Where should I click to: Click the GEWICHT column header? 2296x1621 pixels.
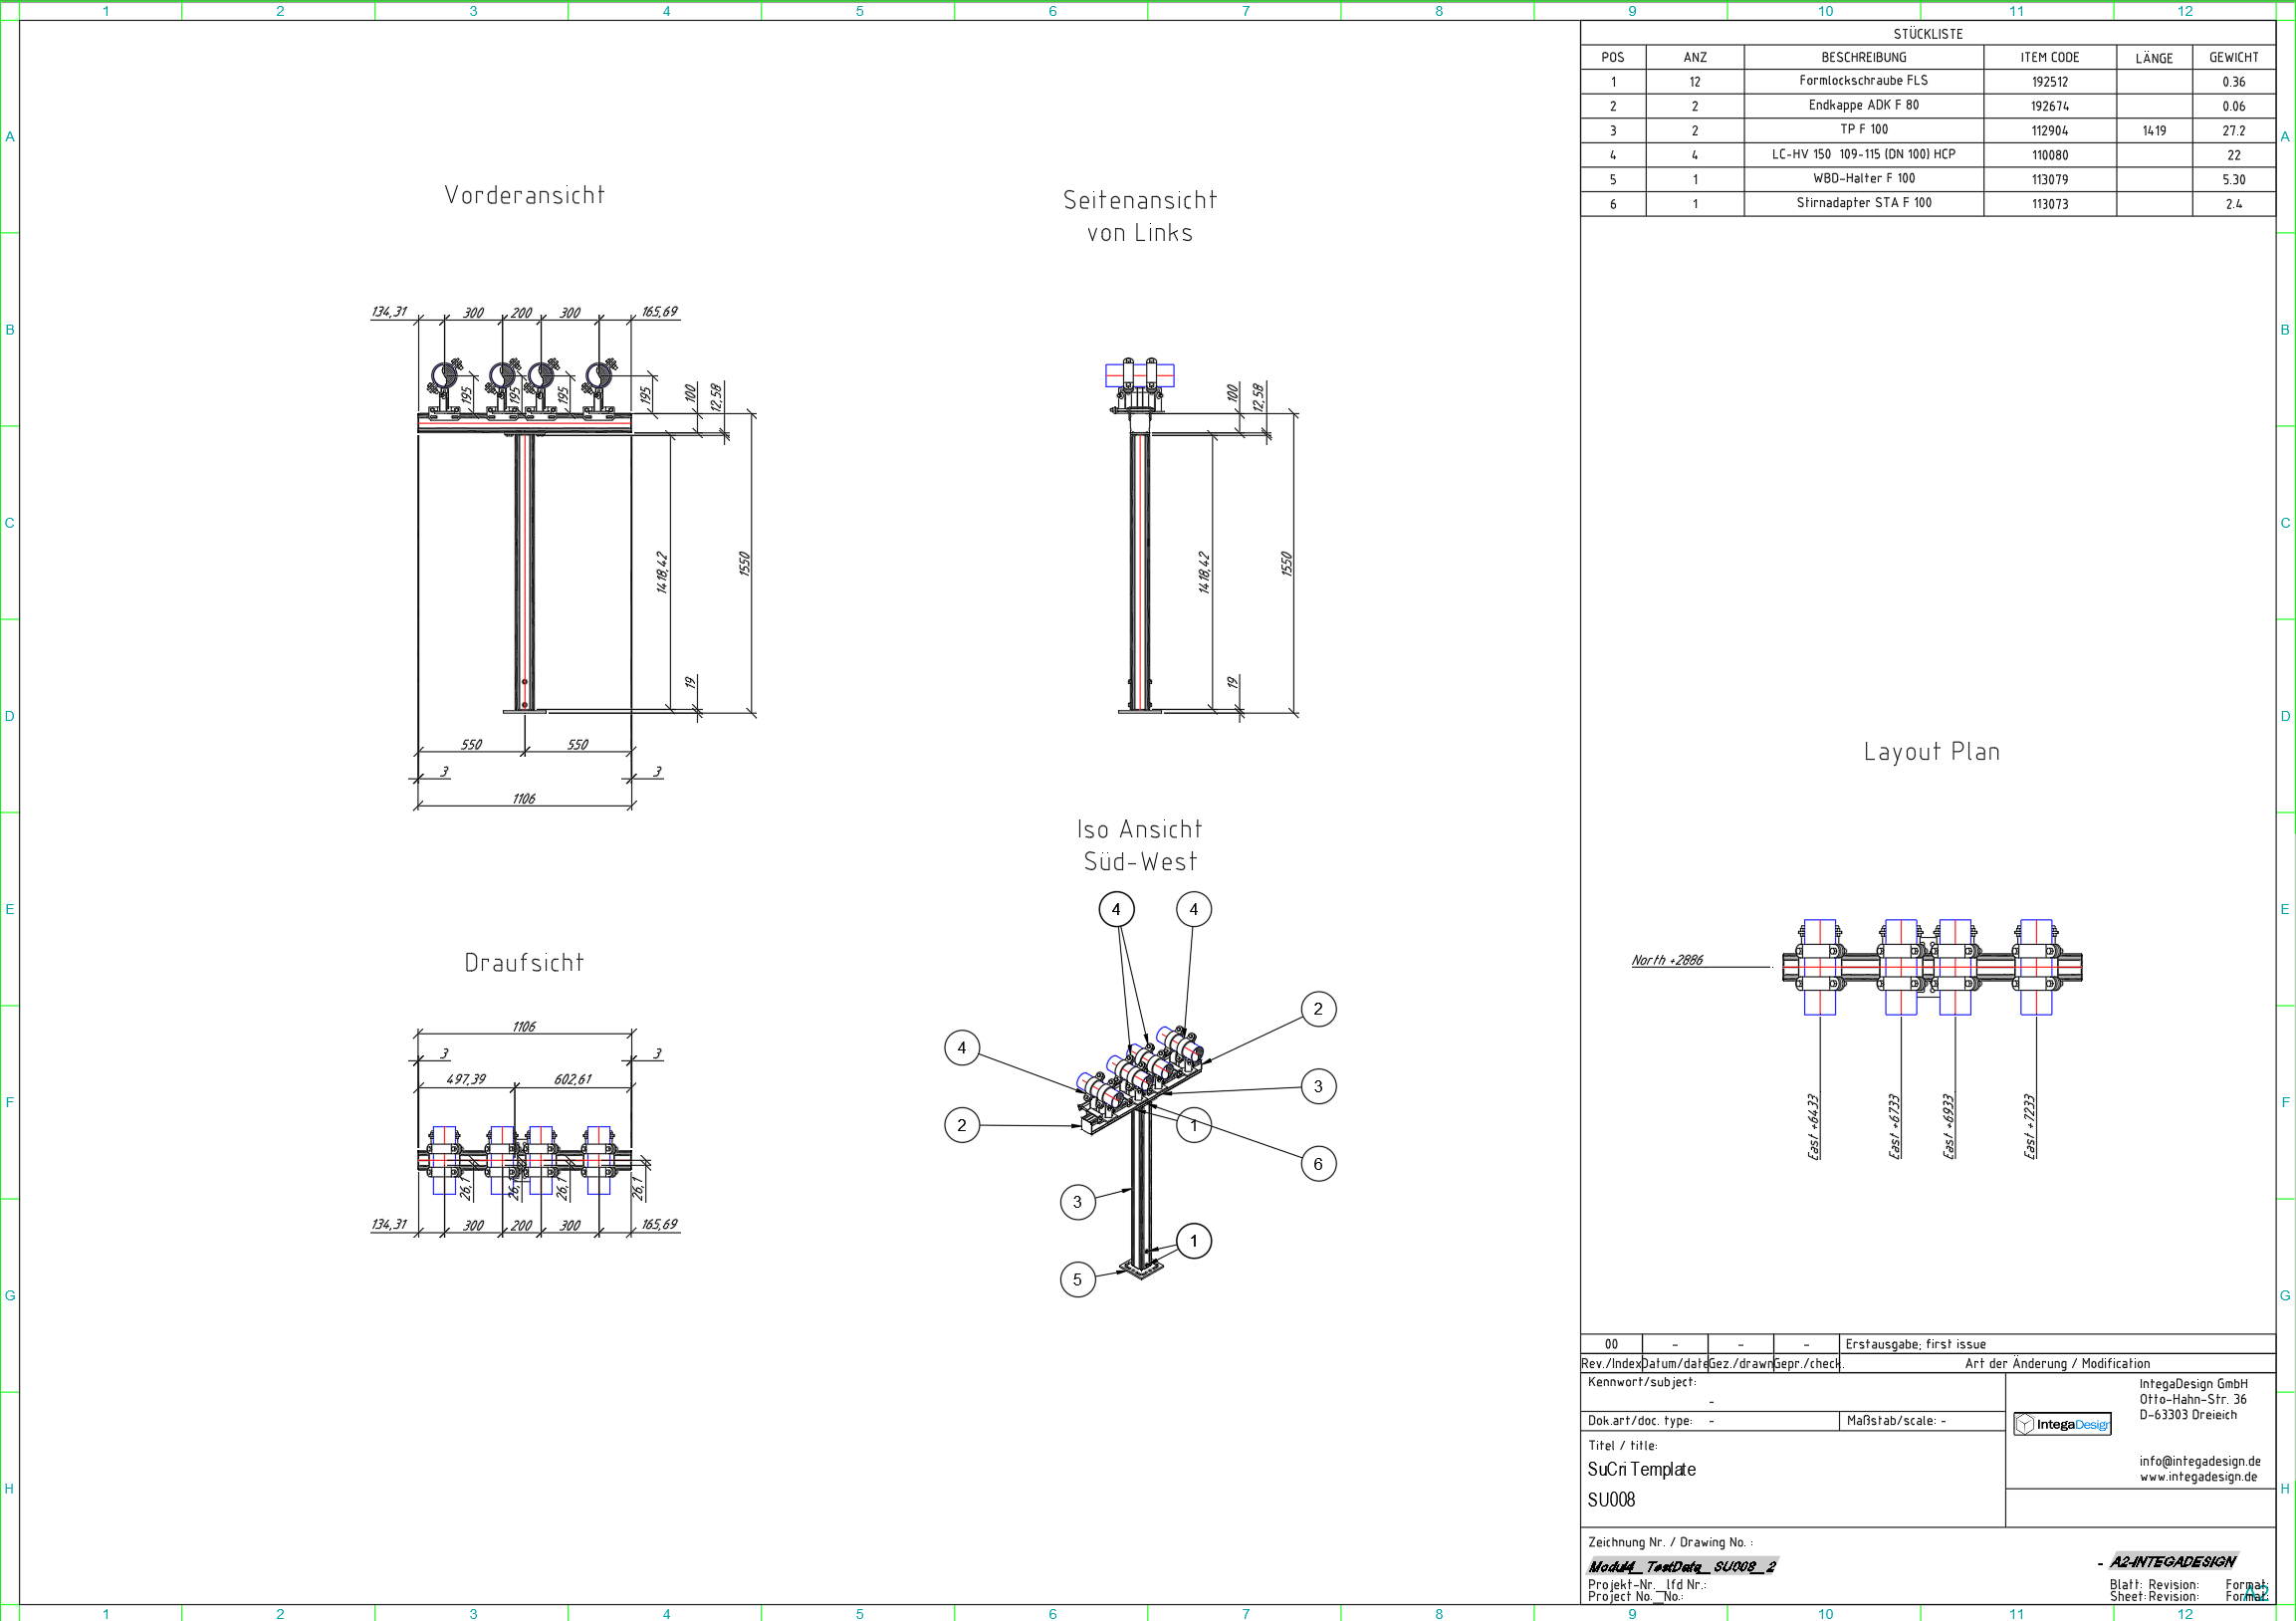click(2233, 58)
